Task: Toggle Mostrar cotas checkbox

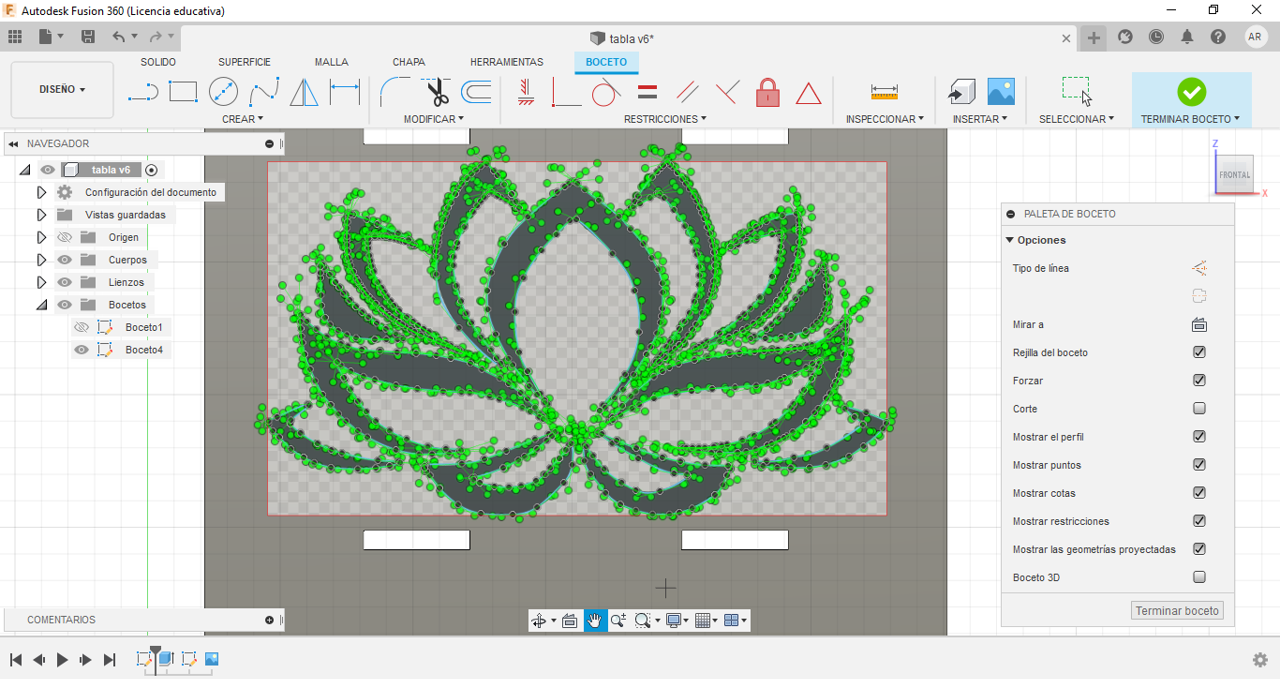Action: (x=1199, y=492)
